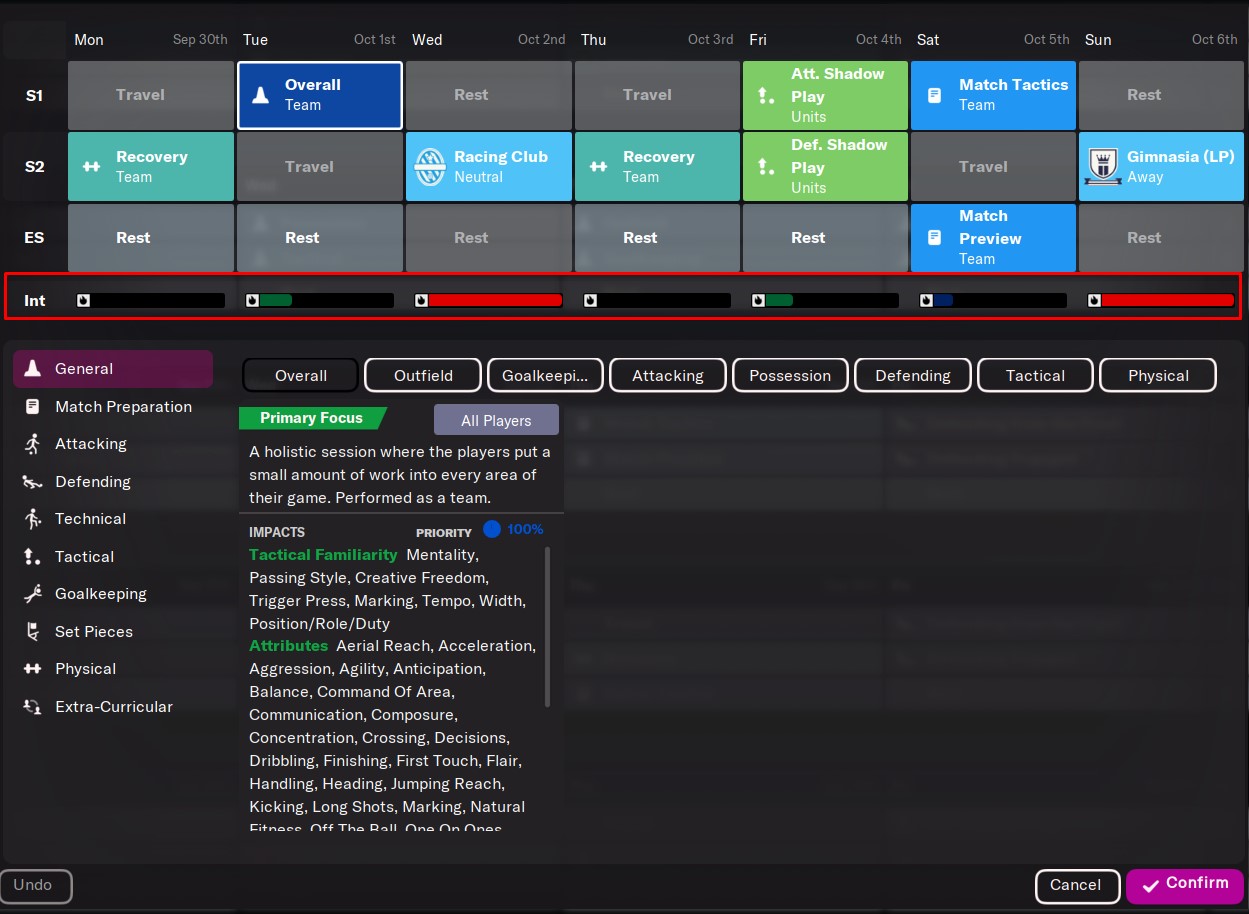This screenshot has height=914, width=1249.
Task: Switch to the Outfield session tab
Action: 423,376
